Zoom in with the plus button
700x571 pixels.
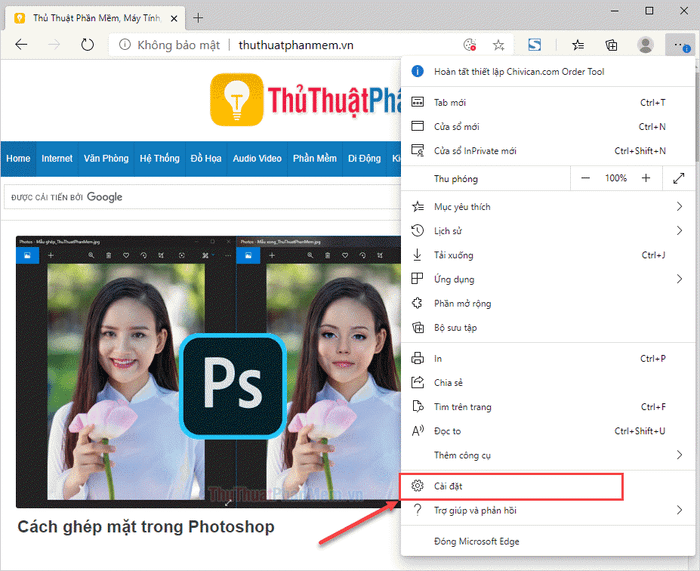coord(646,178)
